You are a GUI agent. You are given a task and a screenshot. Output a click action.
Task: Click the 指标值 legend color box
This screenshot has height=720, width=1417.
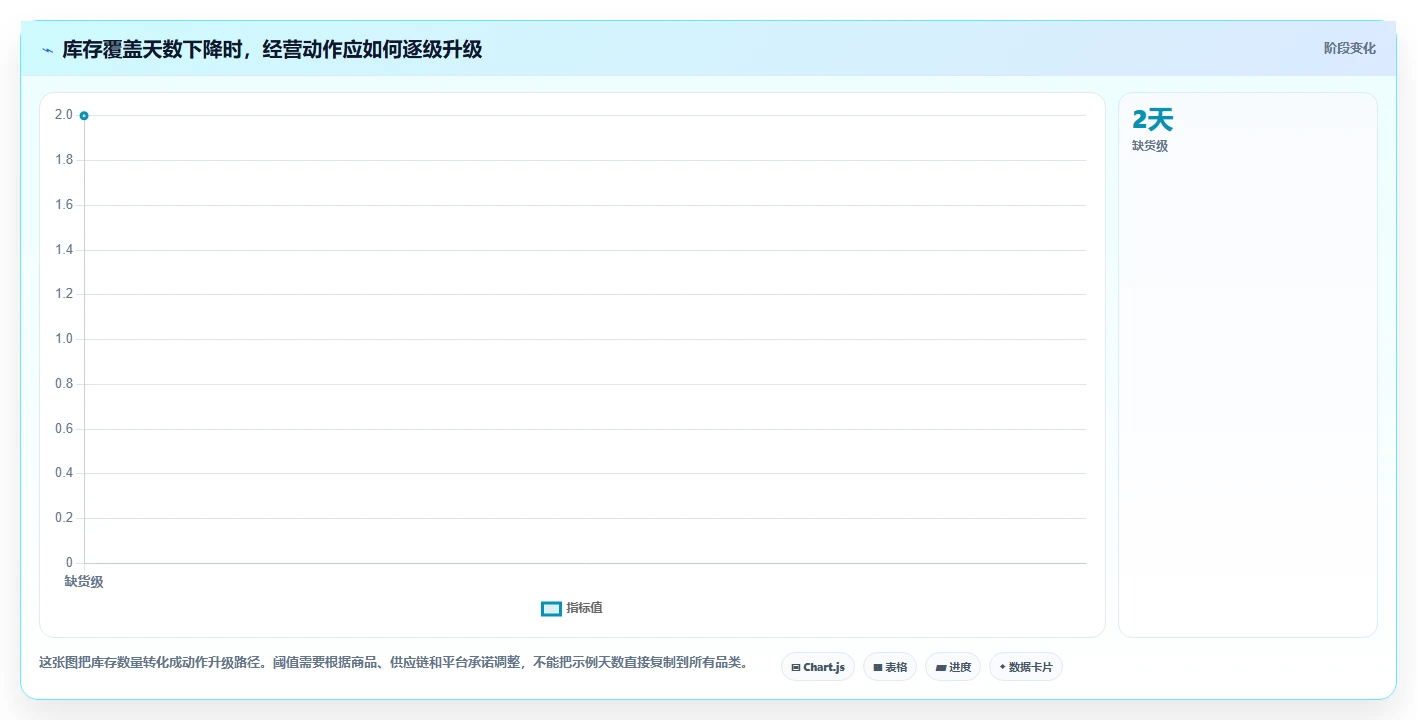551,608
